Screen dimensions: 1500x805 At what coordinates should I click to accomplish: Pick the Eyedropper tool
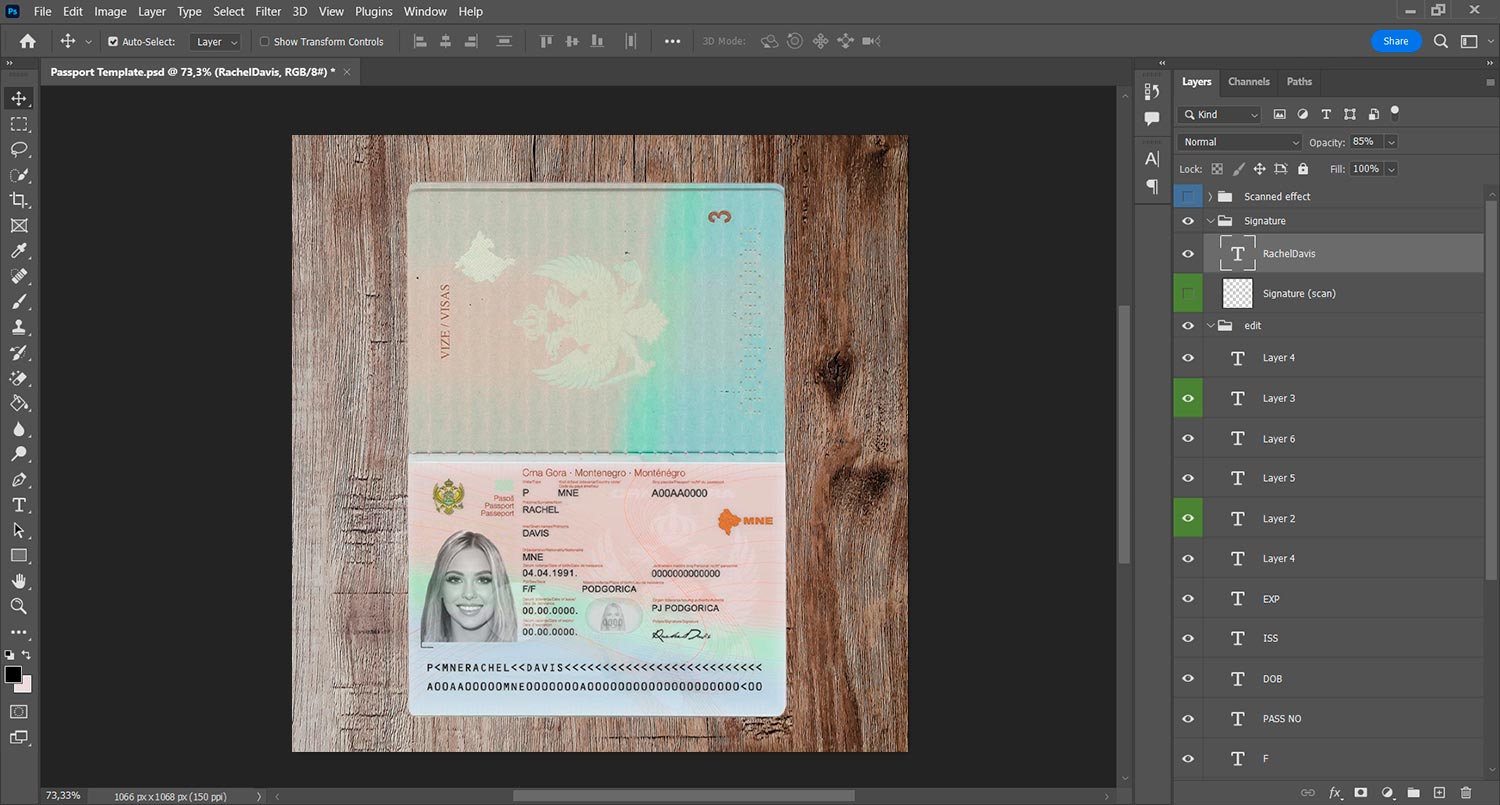19,251
